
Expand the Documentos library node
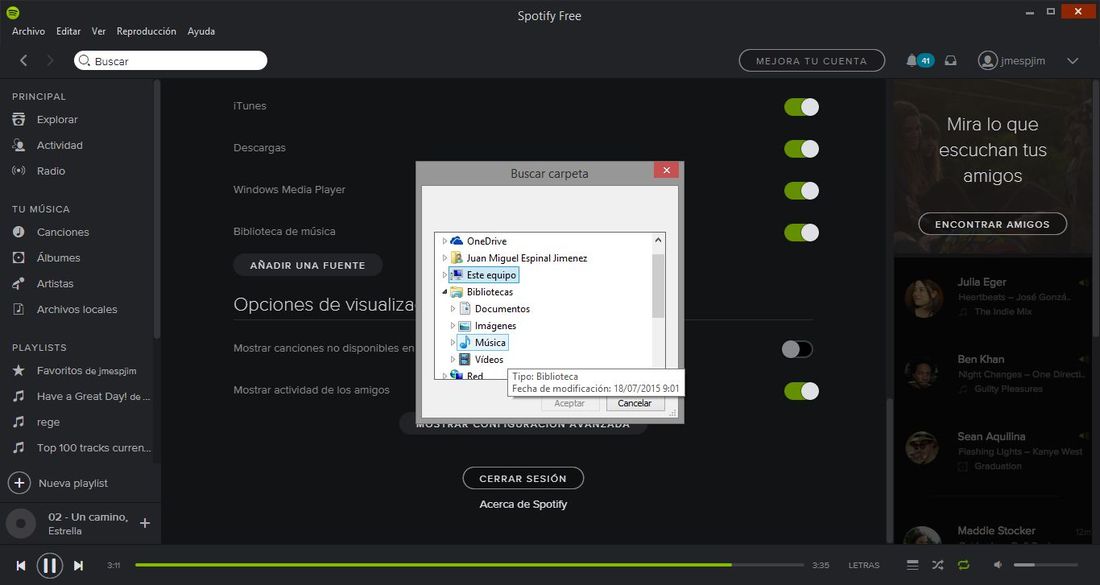[453, 309]
